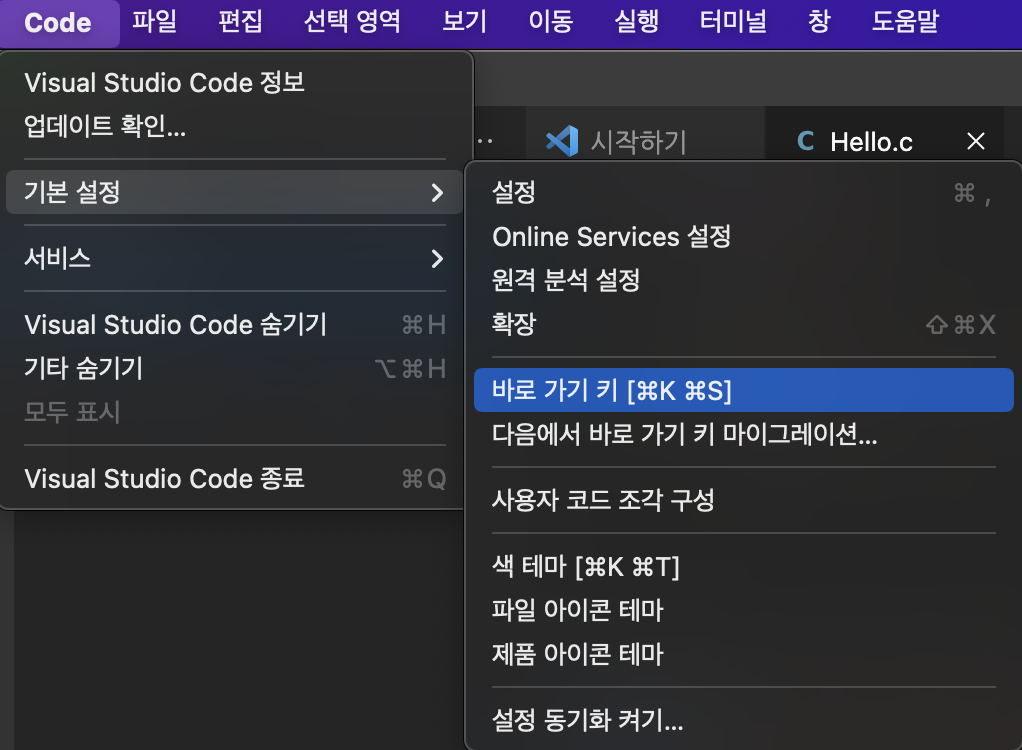Open 설정 in the submenu
This screenshot has height=750, width=1022.
(744, 193)
